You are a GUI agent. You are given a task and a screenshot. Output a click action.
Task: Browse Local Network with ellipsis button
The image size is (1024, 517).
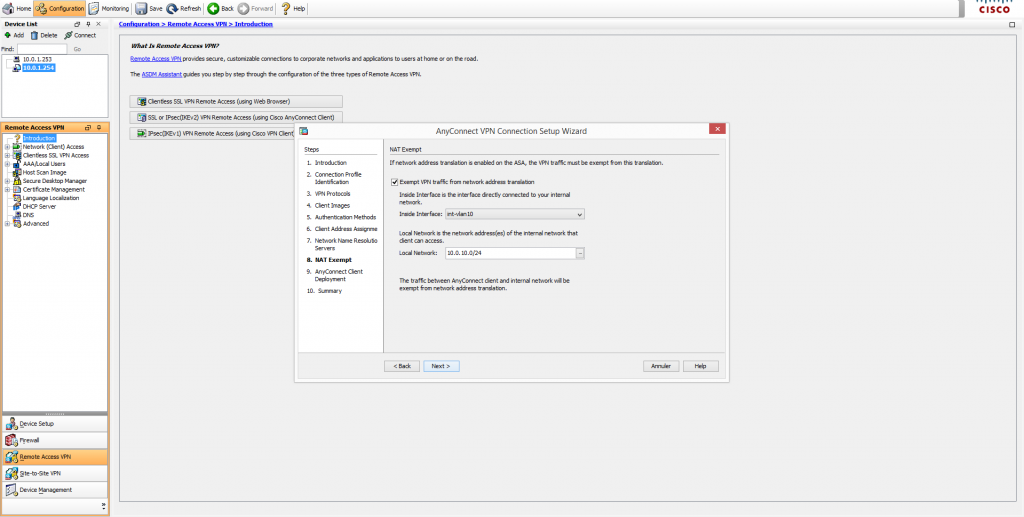point(580,253)
